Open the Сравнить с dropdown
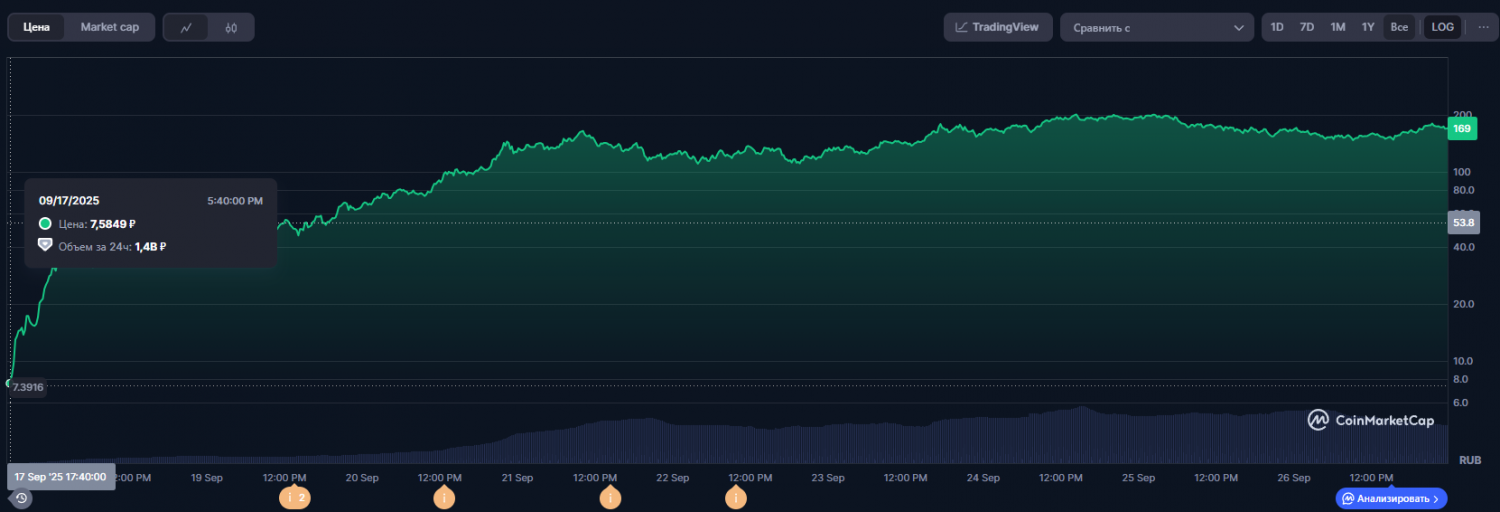The image size is (1500, 512). 1157,28
